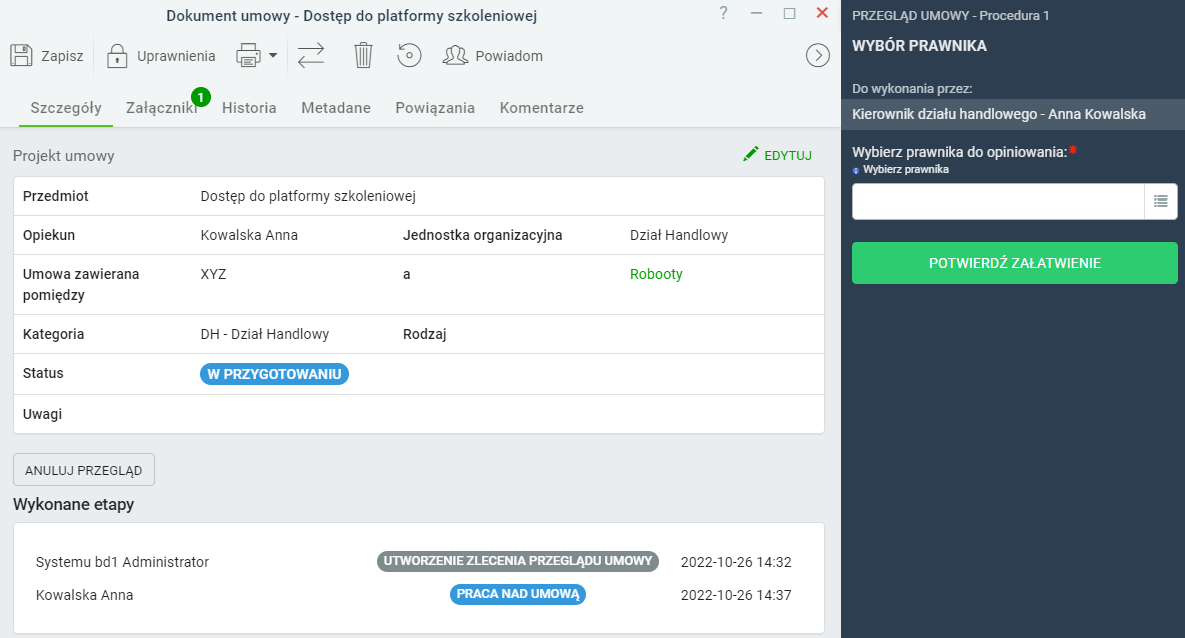Open the Załączniki tab
The image size is (1185, 638).
click(161, 108)
